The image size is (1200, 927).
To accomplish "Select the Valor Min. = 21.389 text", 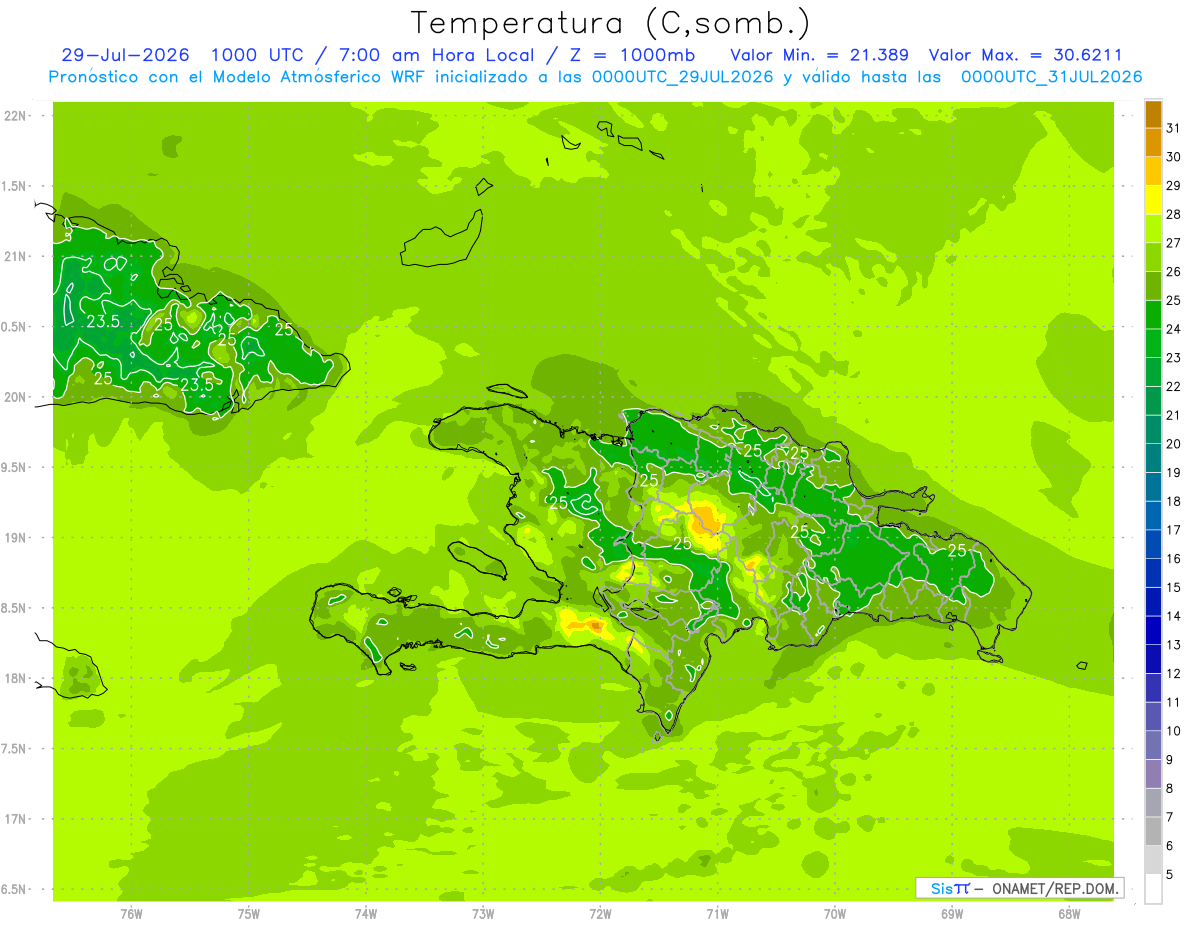I will coord(819,55).
